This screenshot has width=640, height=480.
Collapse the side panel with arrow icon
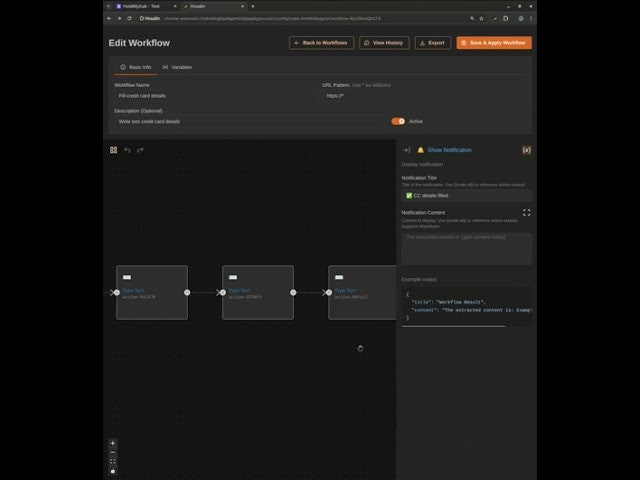[407, 150]
